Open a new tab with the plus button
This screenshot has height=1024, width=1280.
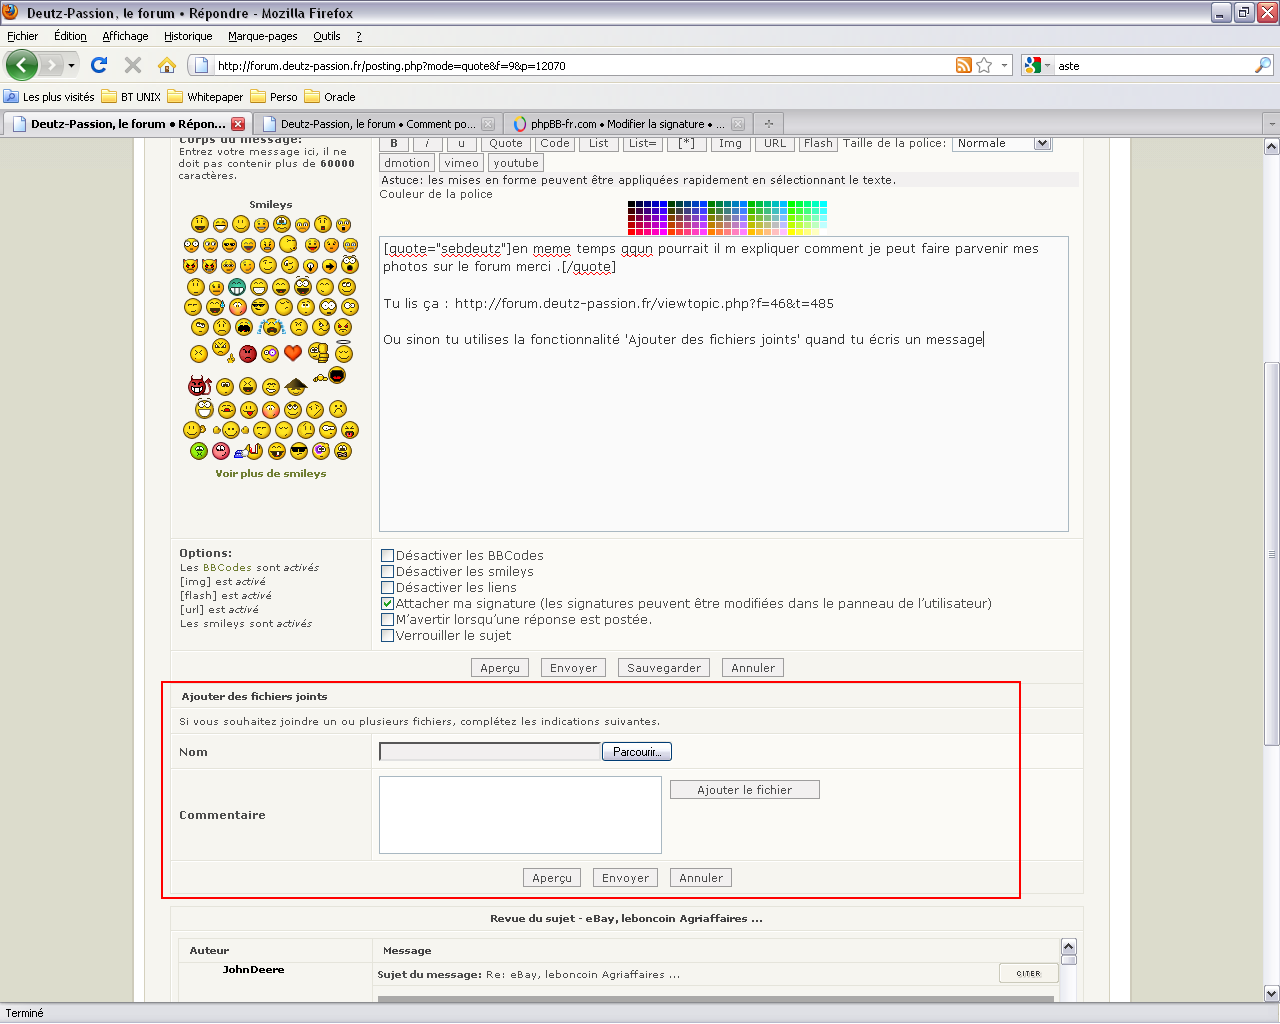pos(768,124)
